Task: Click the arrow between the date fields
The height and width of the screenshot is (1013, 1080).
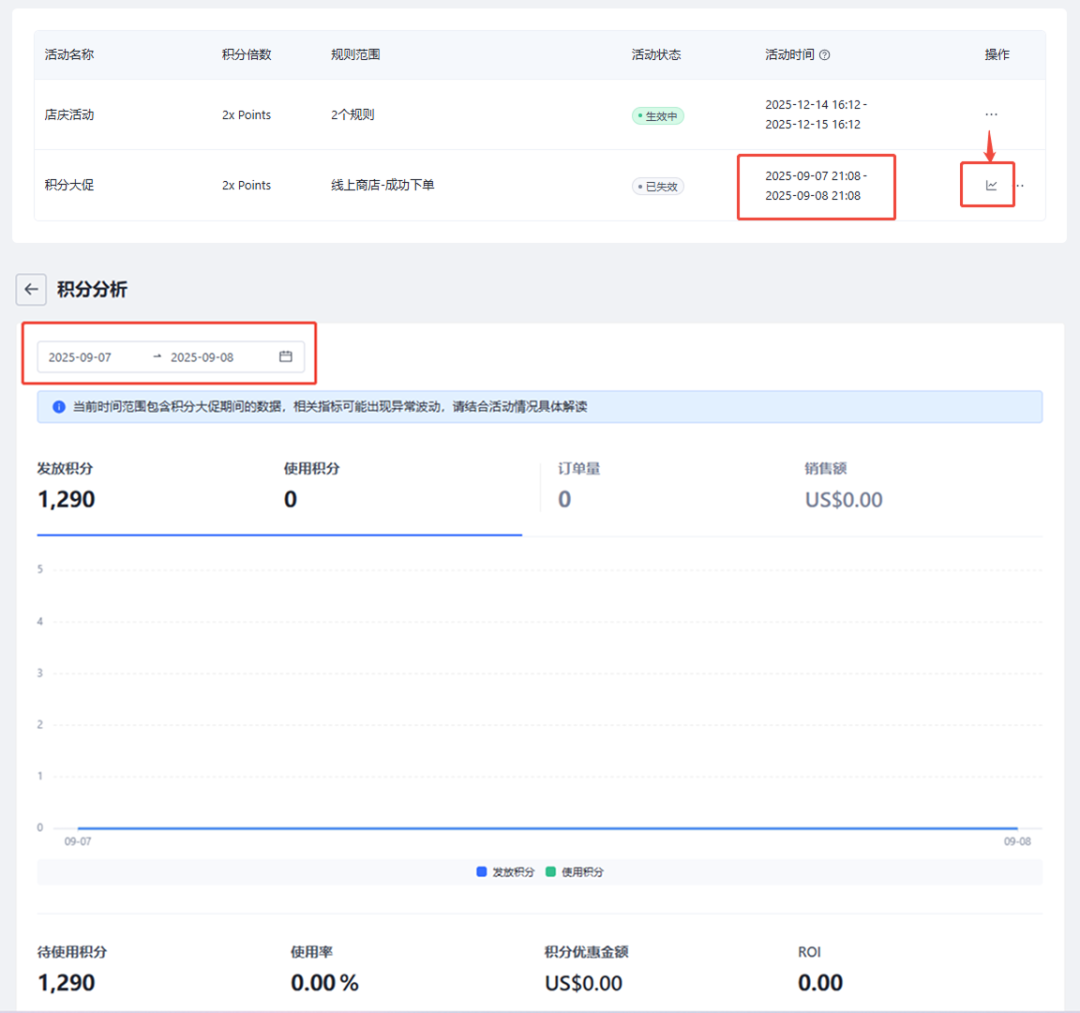Action: [157, 357]
